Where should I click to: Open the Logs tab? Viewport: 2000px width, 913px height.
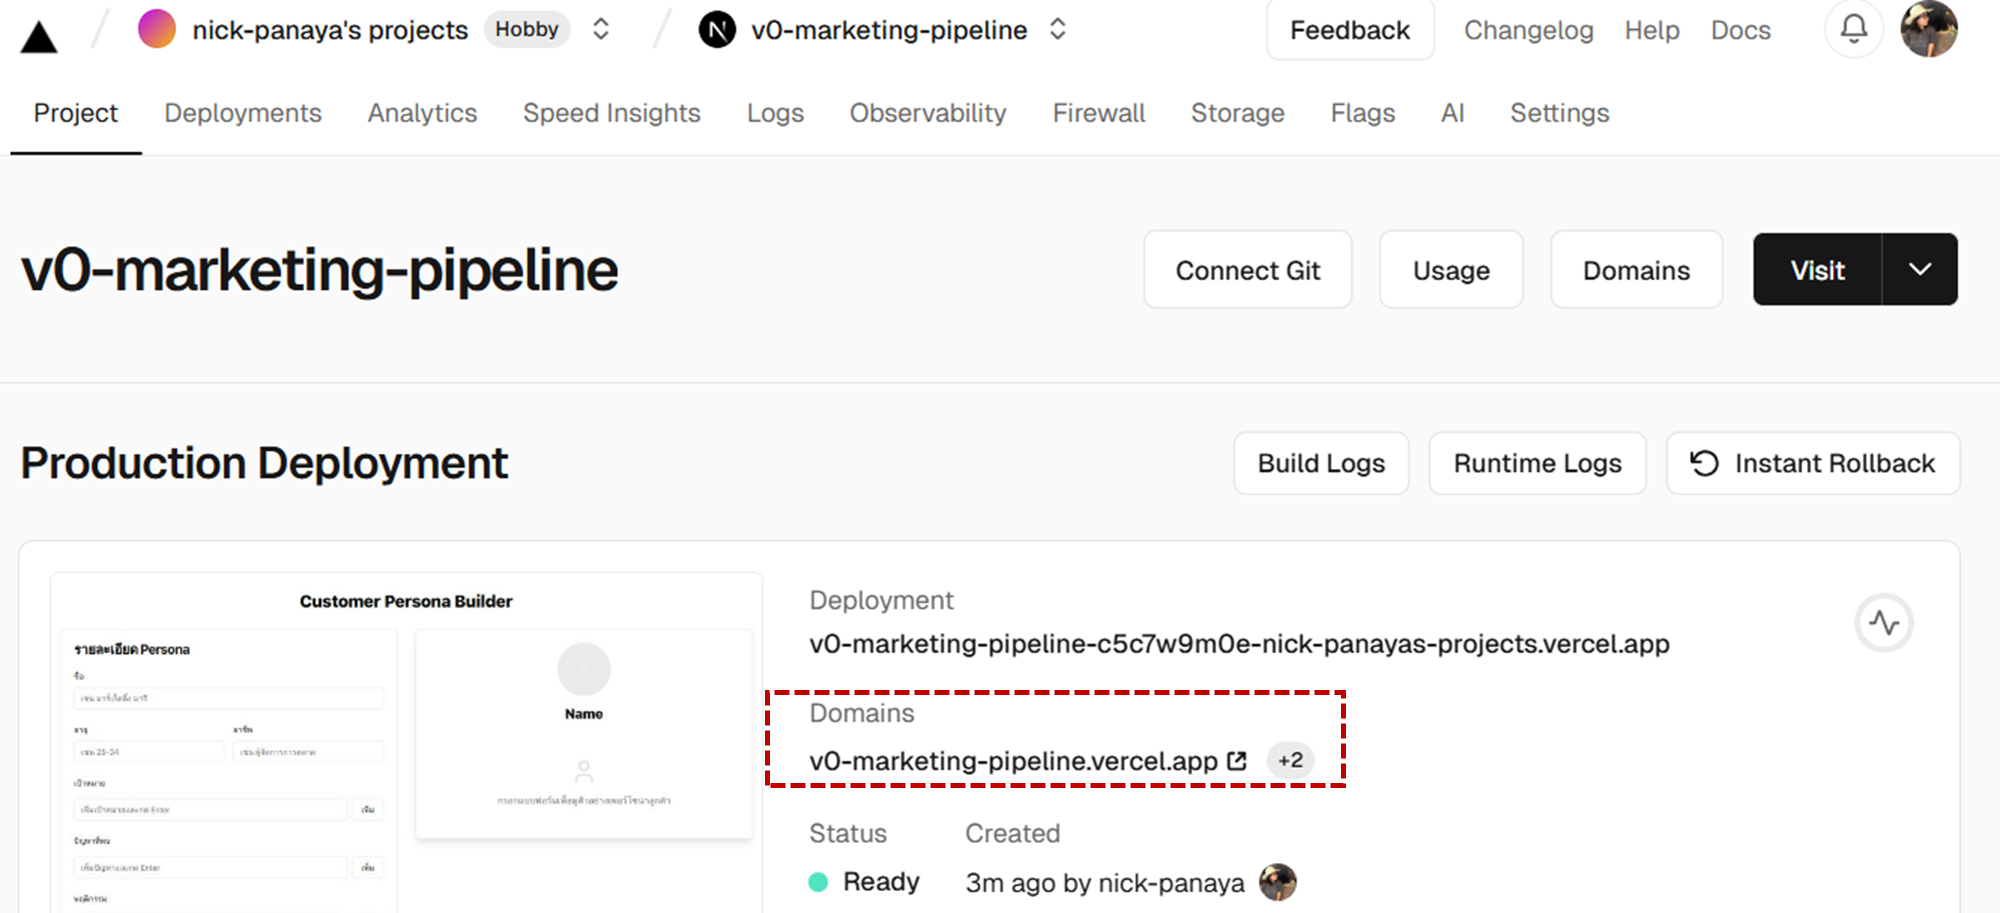click(x=775, y=113)
